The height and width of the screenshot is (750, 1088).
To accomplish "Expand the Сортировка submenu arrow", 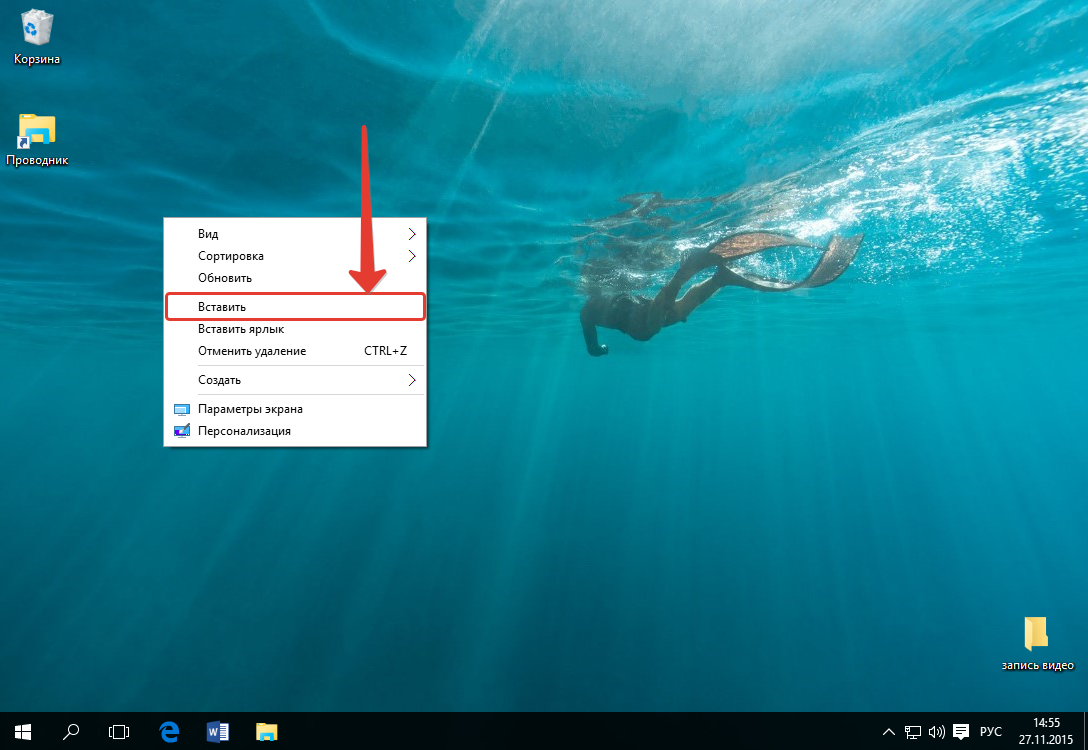I will click(412, 256).
